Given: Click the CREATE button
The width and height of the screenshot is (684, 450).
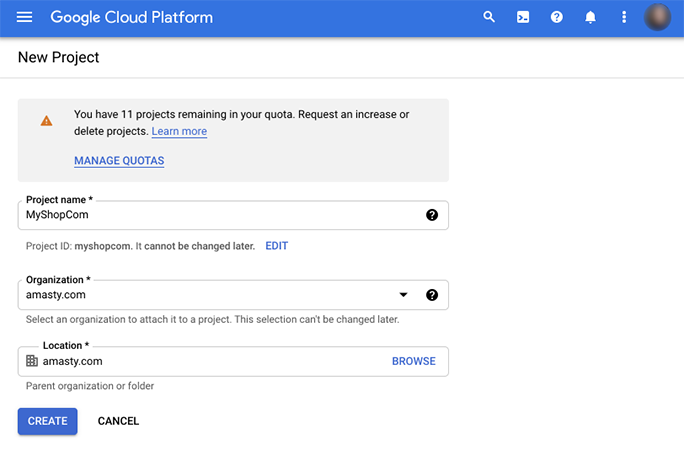Looking at the screenshot, I should pos(48,421).
